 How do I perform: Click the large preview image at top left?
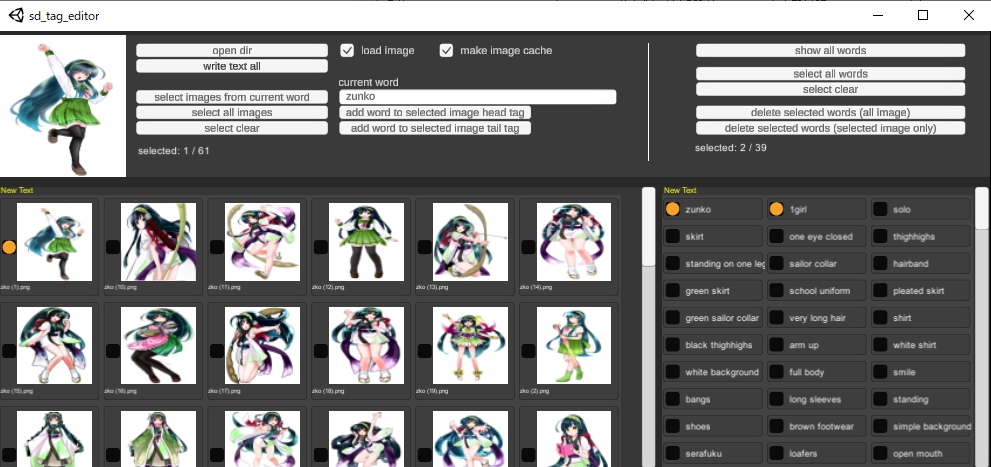[63, 106]
